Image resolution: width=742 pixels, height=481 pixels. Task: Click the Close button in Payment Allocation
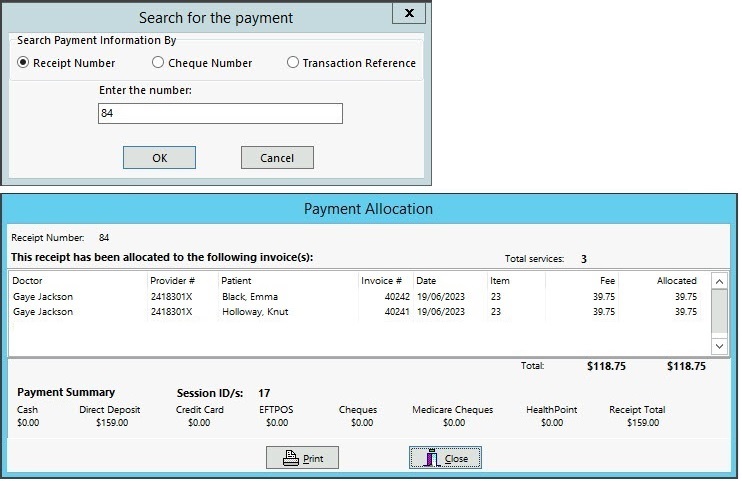point(445,458)
